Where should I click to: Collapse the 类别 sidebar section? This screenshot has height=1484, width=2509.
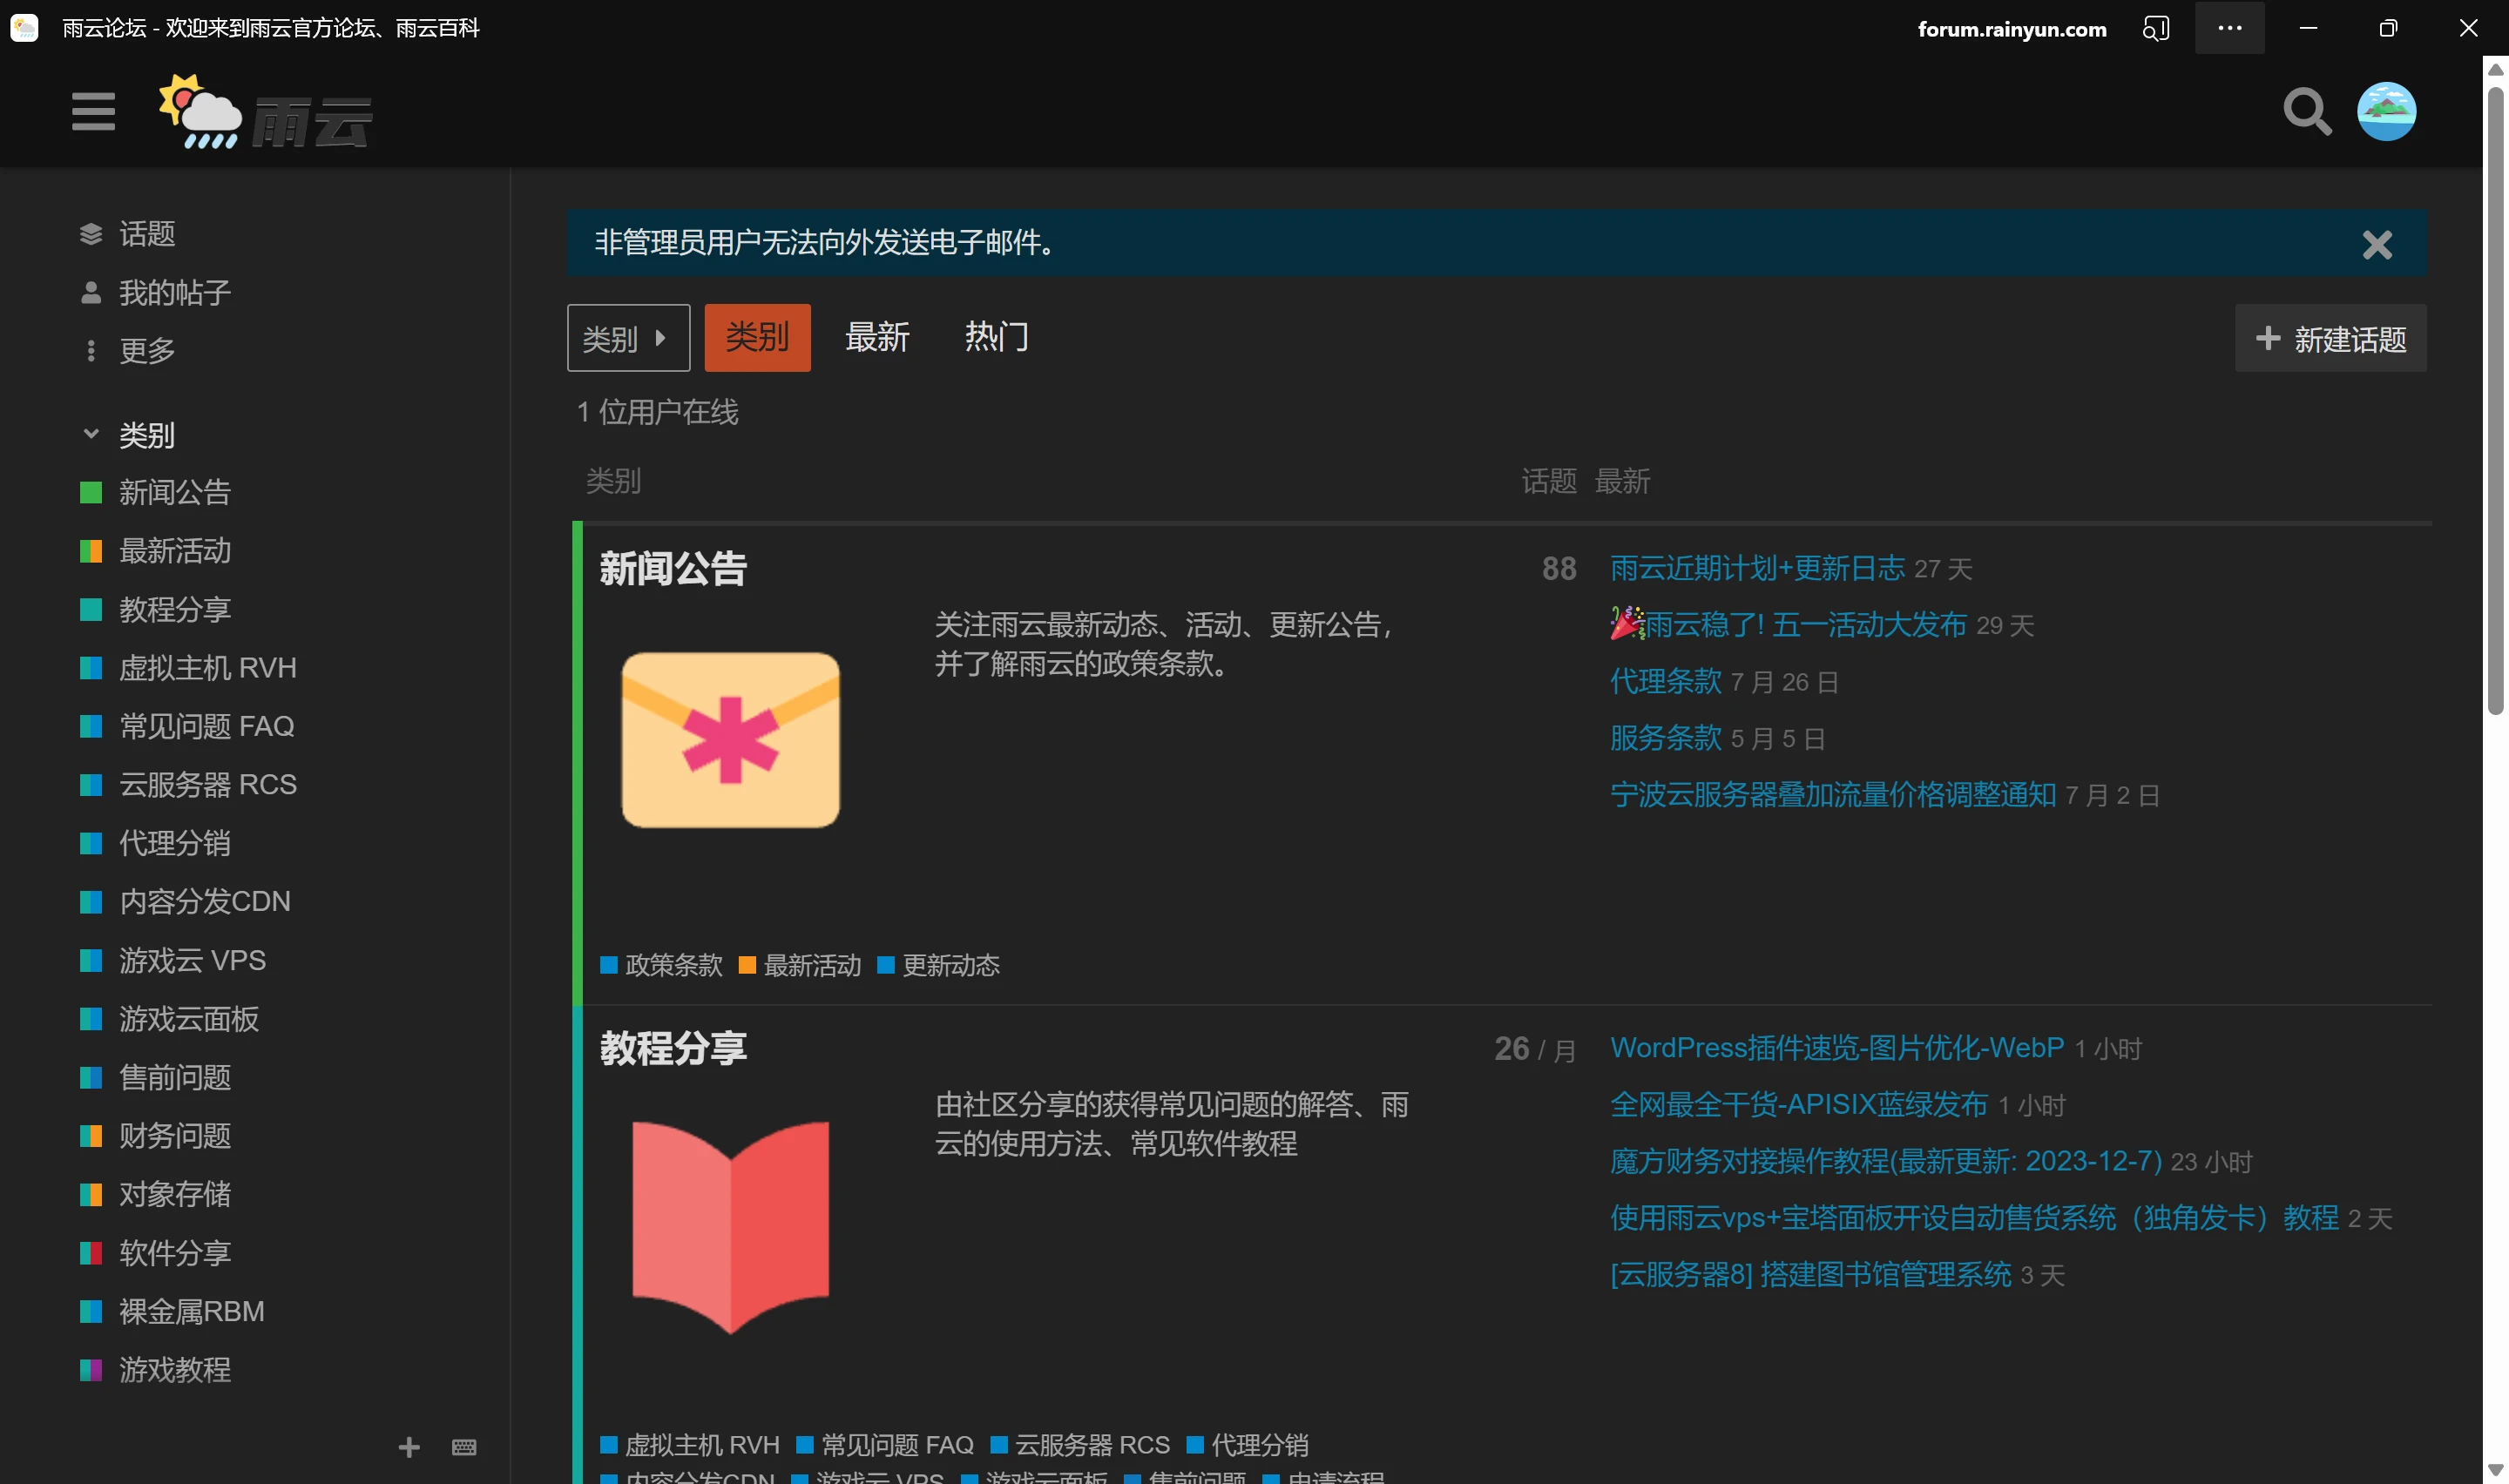tap(91, 435)
